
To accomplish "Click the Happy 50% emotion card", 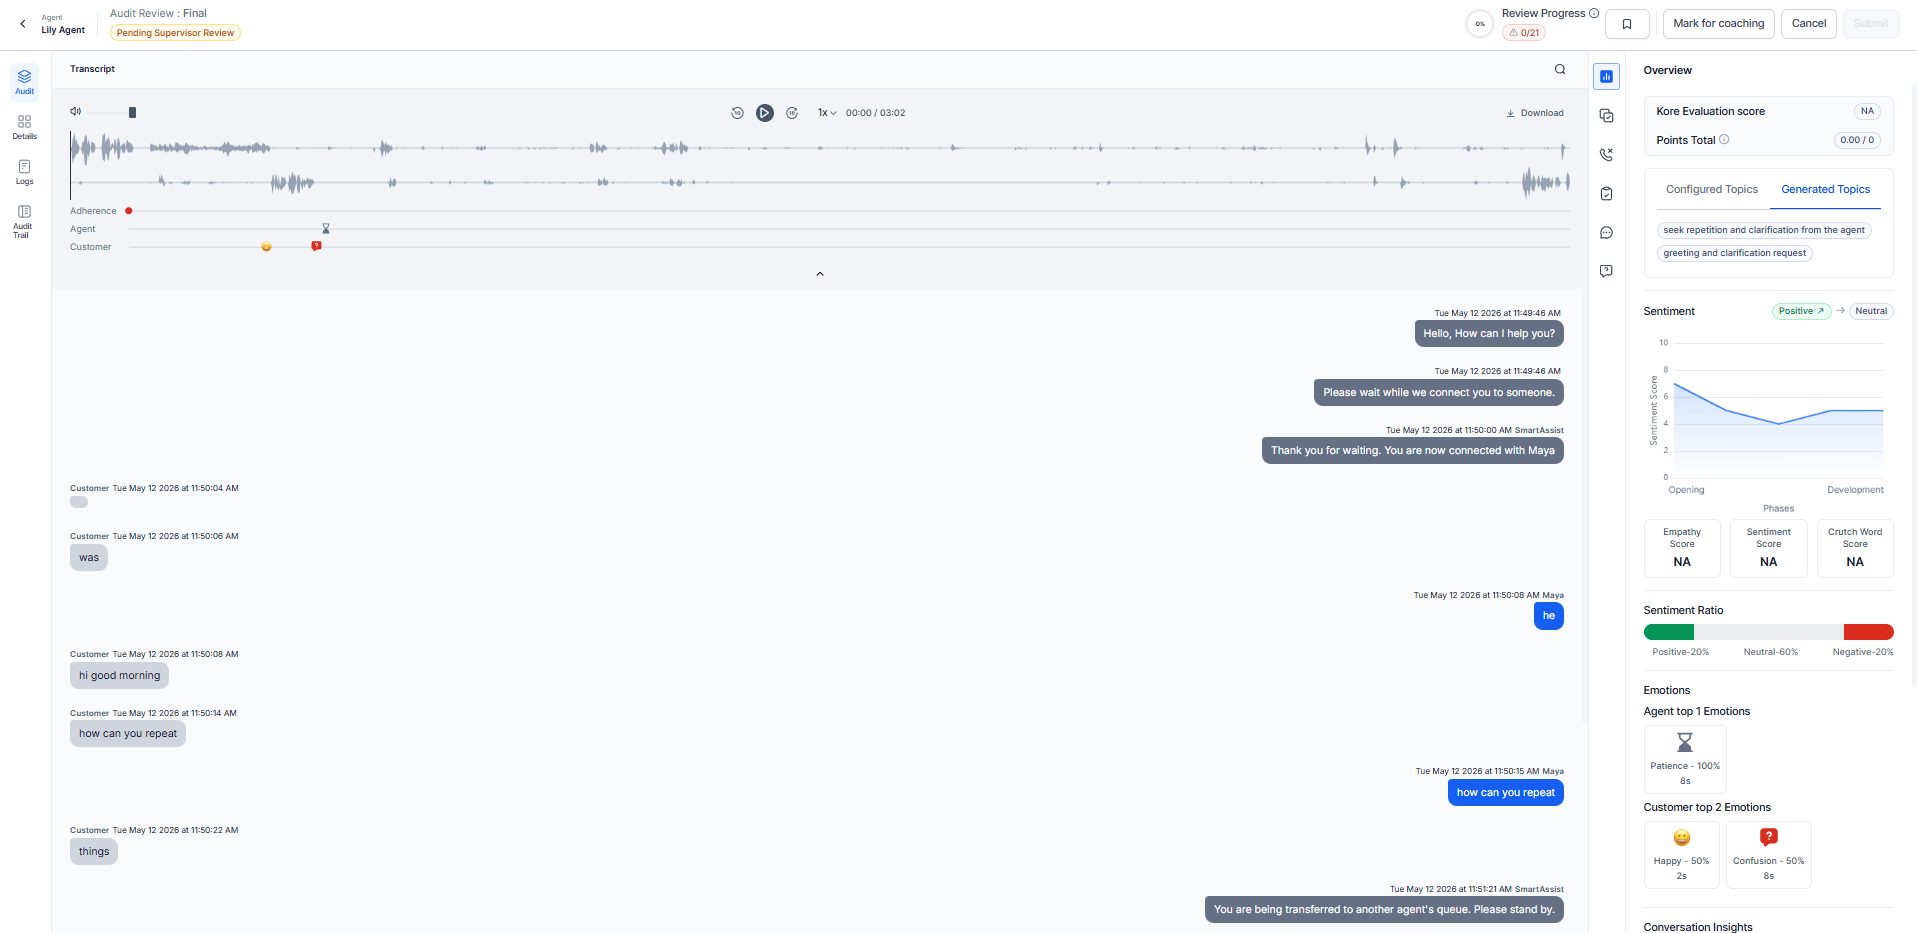I will click(x=1682, y=855).
